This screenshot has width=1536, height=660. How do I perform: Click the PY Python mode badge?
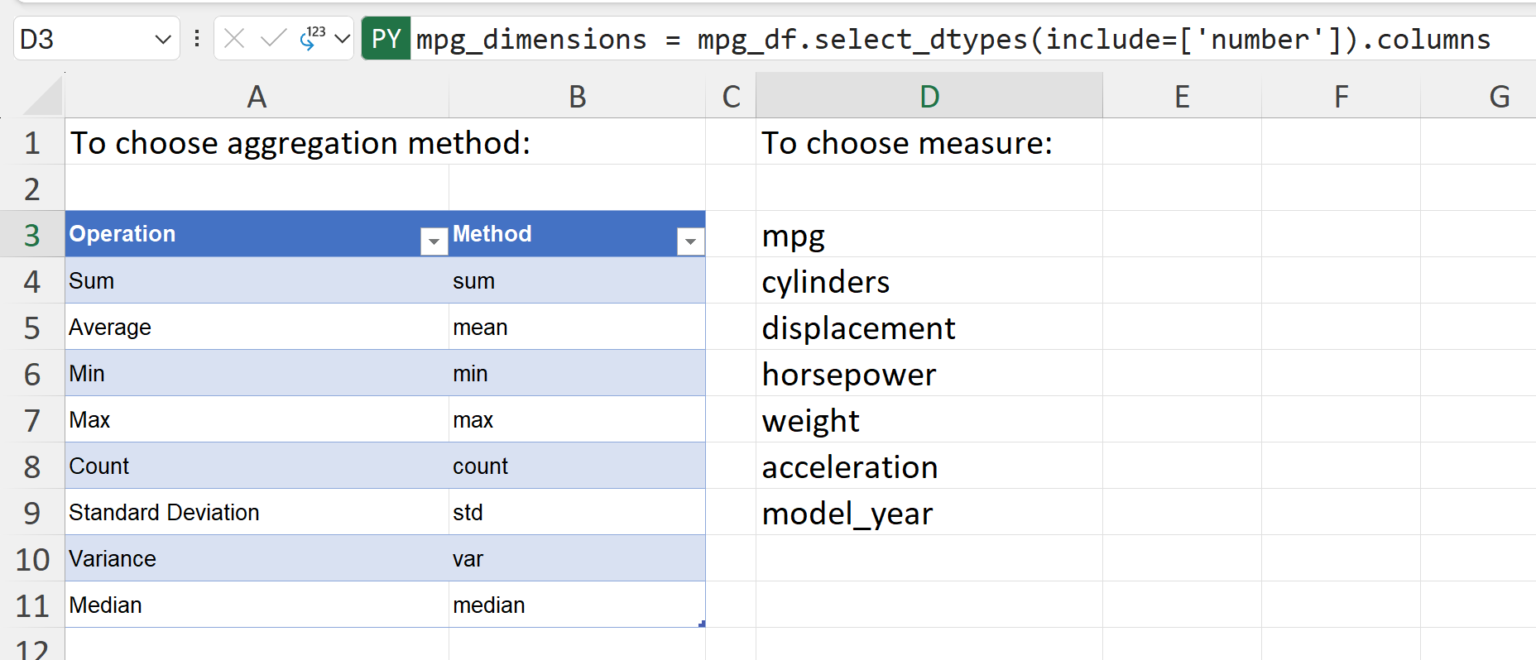coord(386,39)
